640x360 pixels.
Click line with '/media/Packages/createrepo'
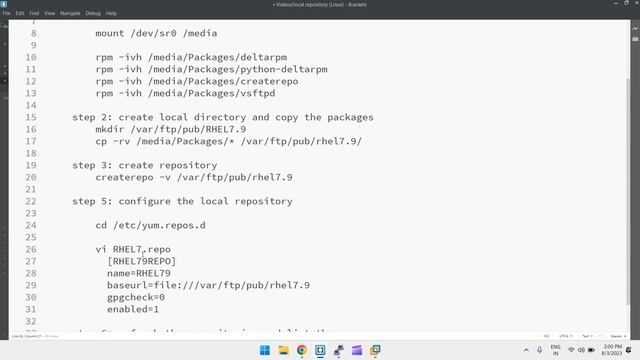[x=197, y=81]
